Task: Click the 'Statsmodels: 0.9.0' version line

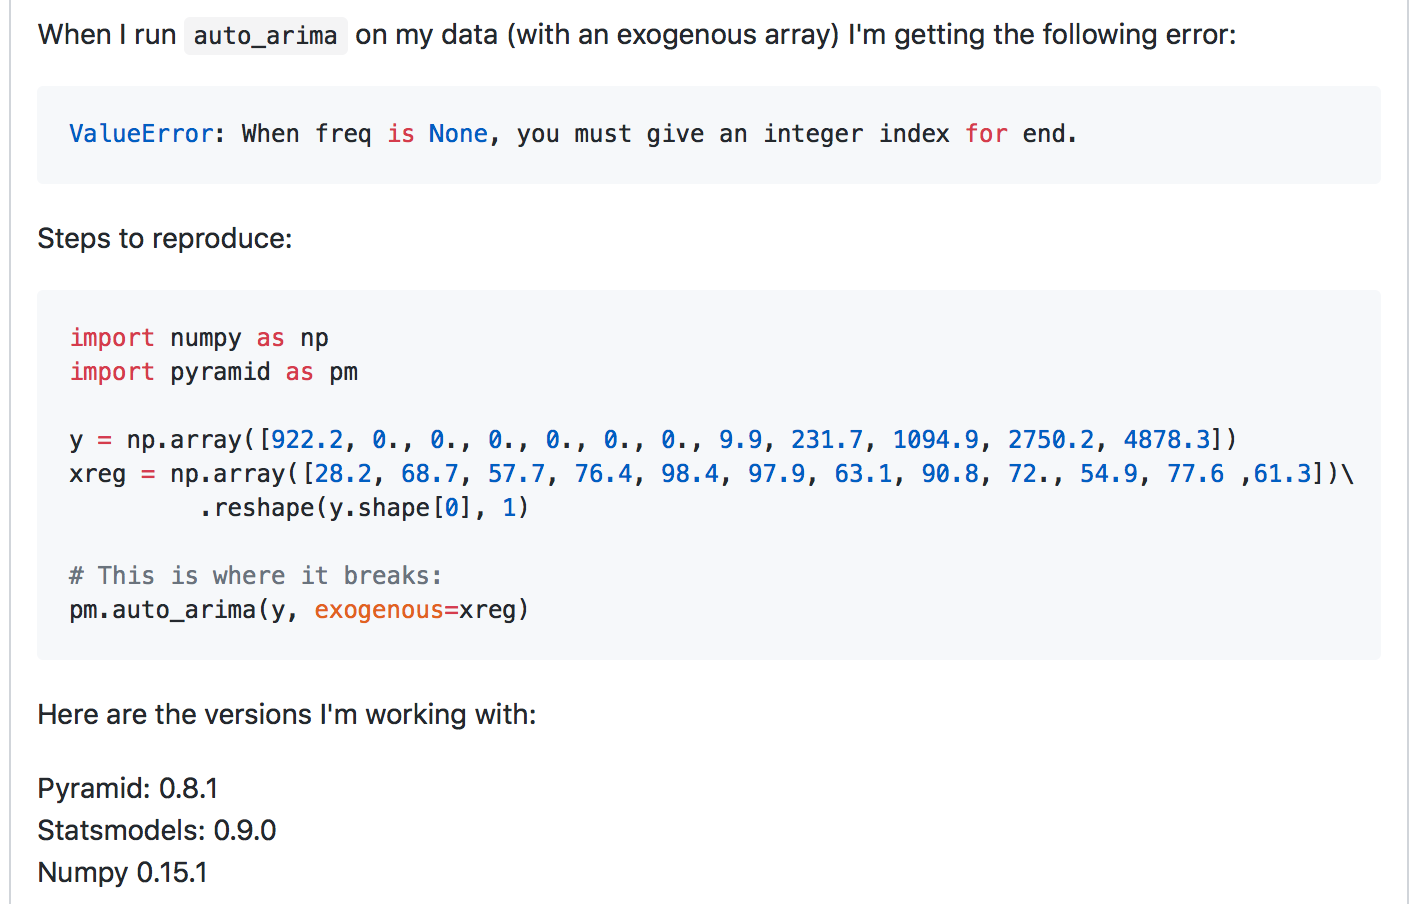Action: tap(157, 831)
